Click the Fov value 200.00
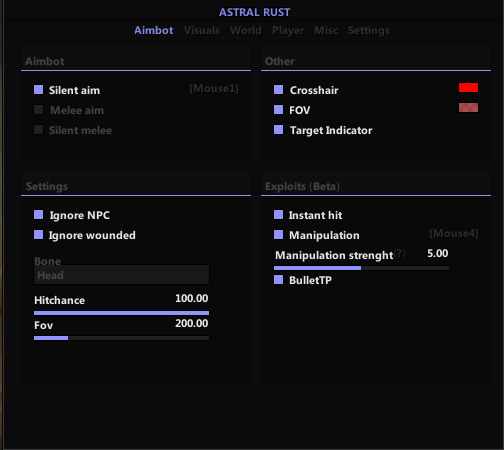The image size is (504, 450). click(192, 323)
